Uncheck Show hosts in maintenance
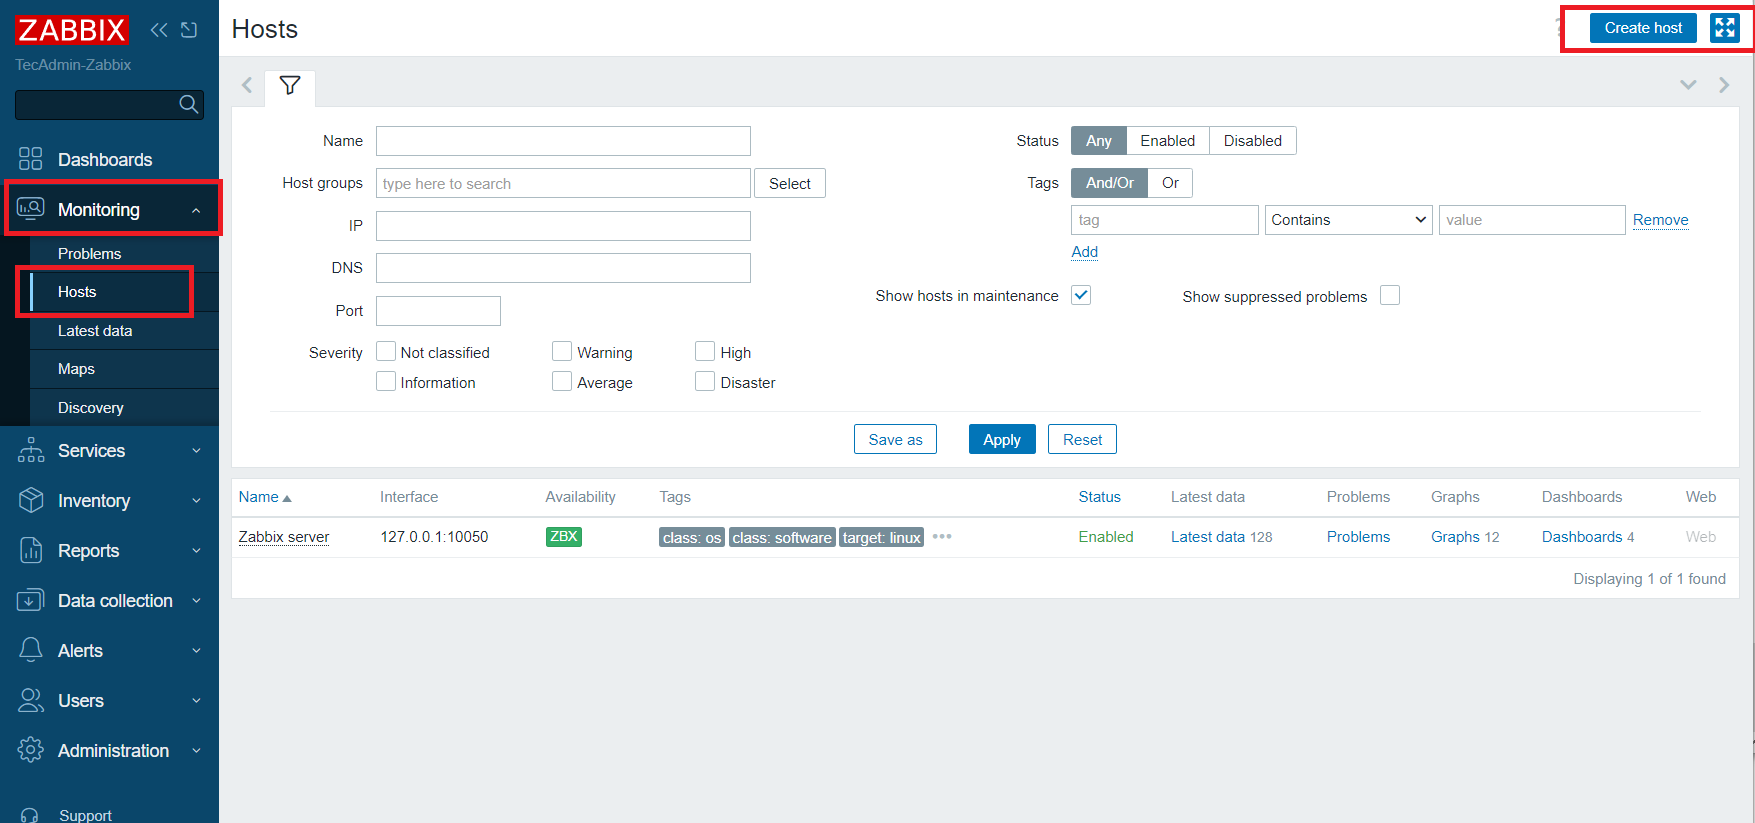This screenshot has height=823, width=1755. [1081, 295]
